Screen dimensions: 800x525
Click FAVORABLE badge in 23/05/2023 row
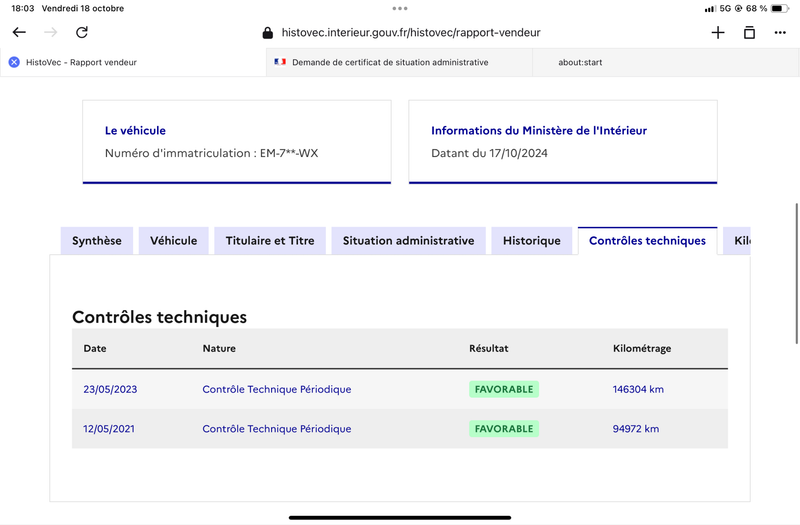pyautogui.click(x=504, y=389)
